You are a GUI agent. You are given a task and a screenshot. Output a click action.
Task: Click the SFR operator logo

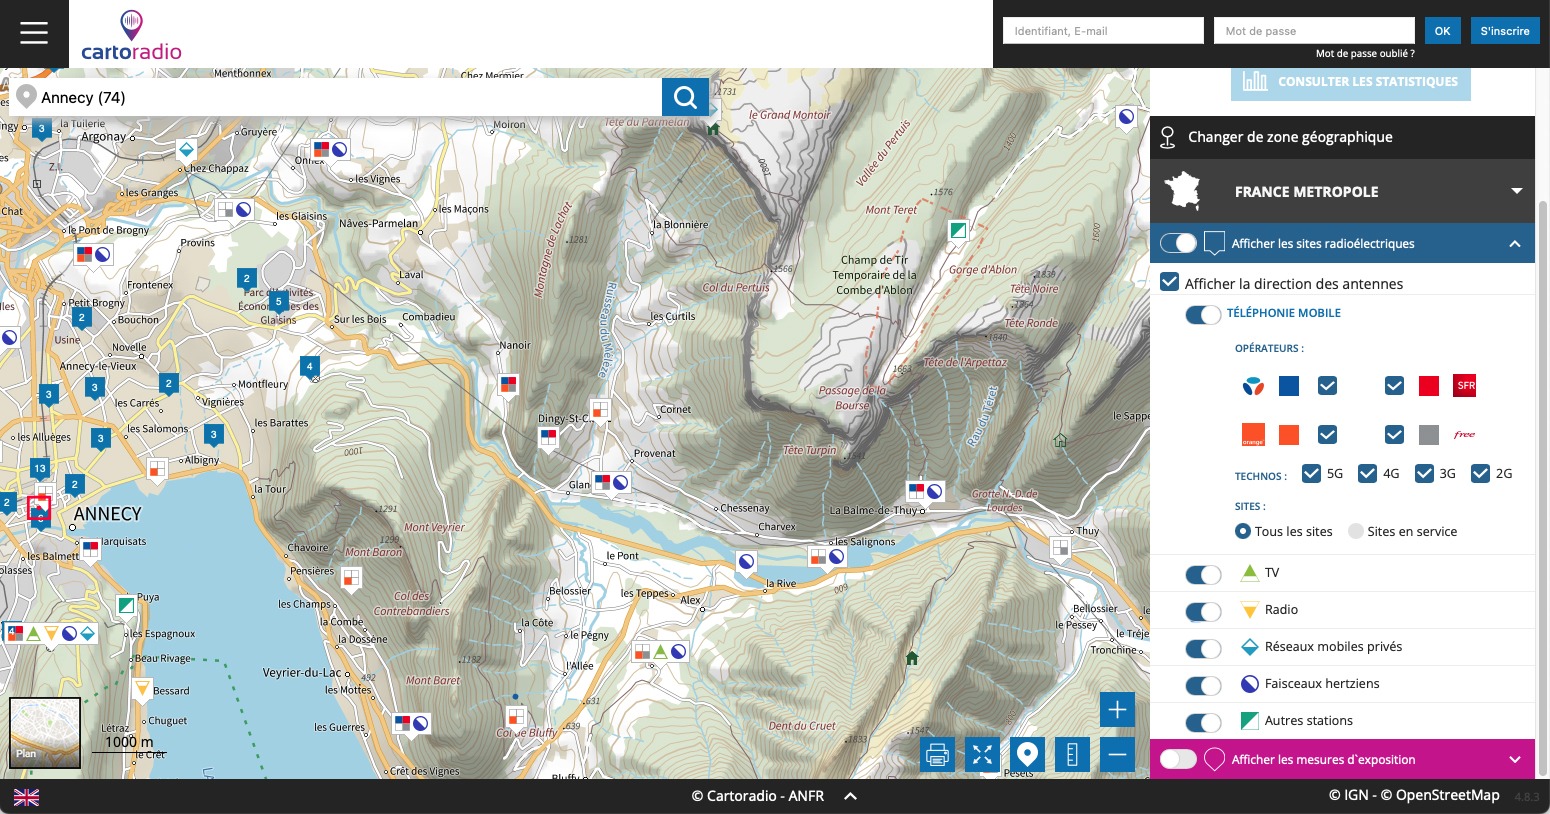coord(1465,386)
